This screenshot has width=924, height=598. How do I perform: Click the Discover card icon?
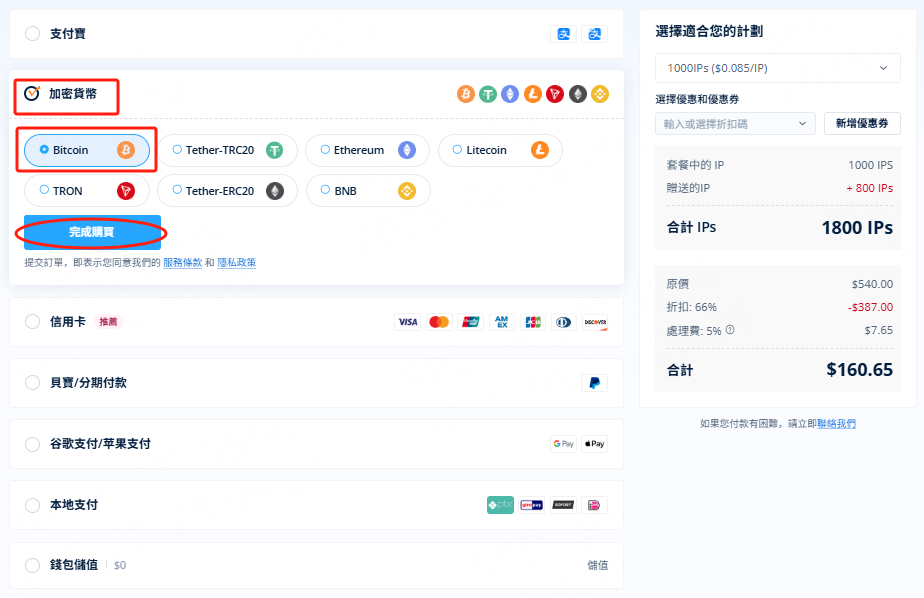(595, 322)
